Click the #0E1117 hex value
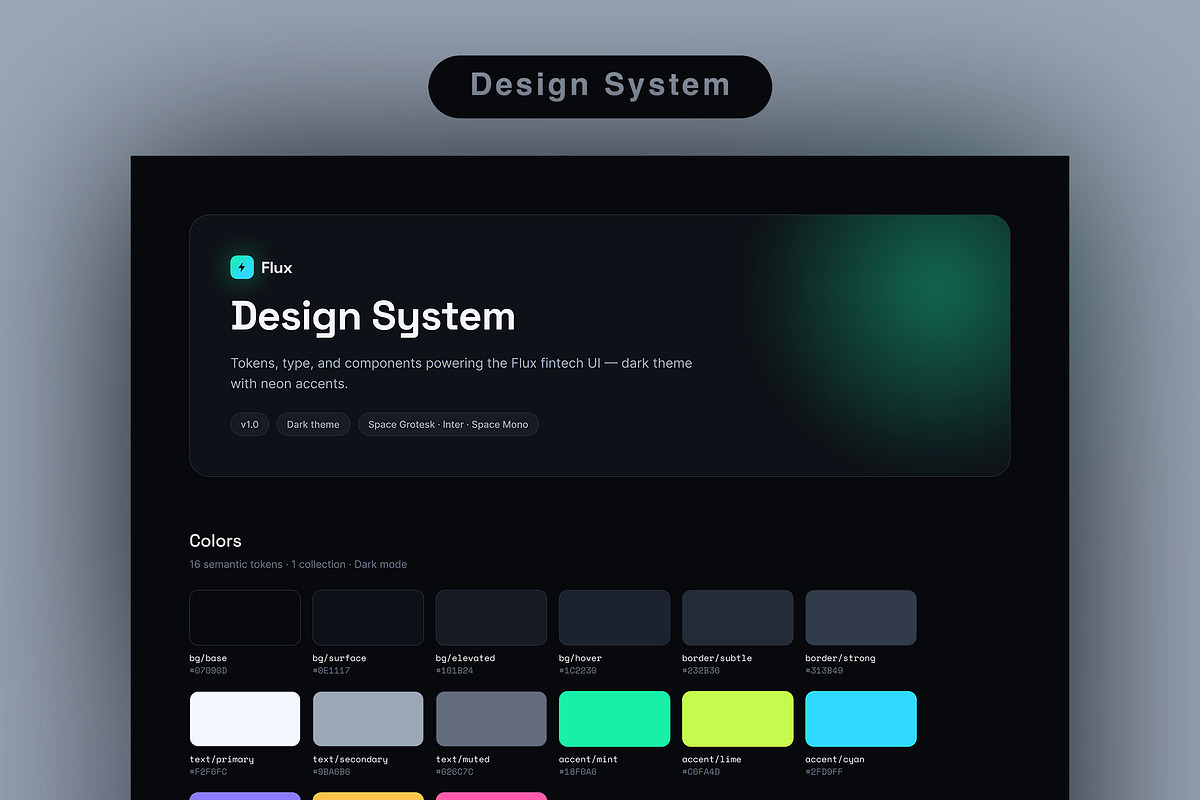Image resolution: width=1200 pixels, height=800 pixels. click(332, 671)
